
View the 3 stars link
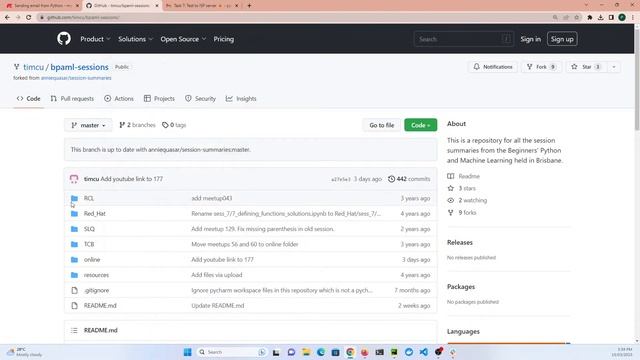click(x=462, y=188)
